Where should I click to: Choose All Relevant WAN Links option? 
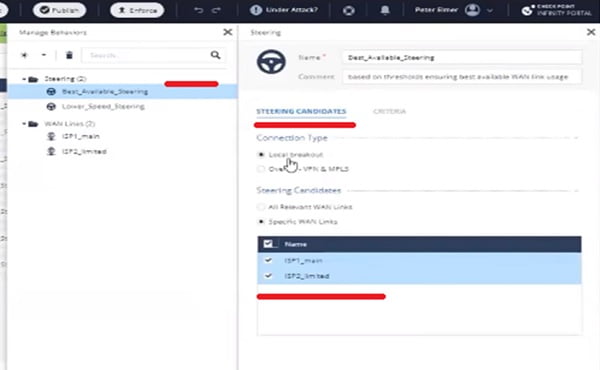click(x=261, y=207)
